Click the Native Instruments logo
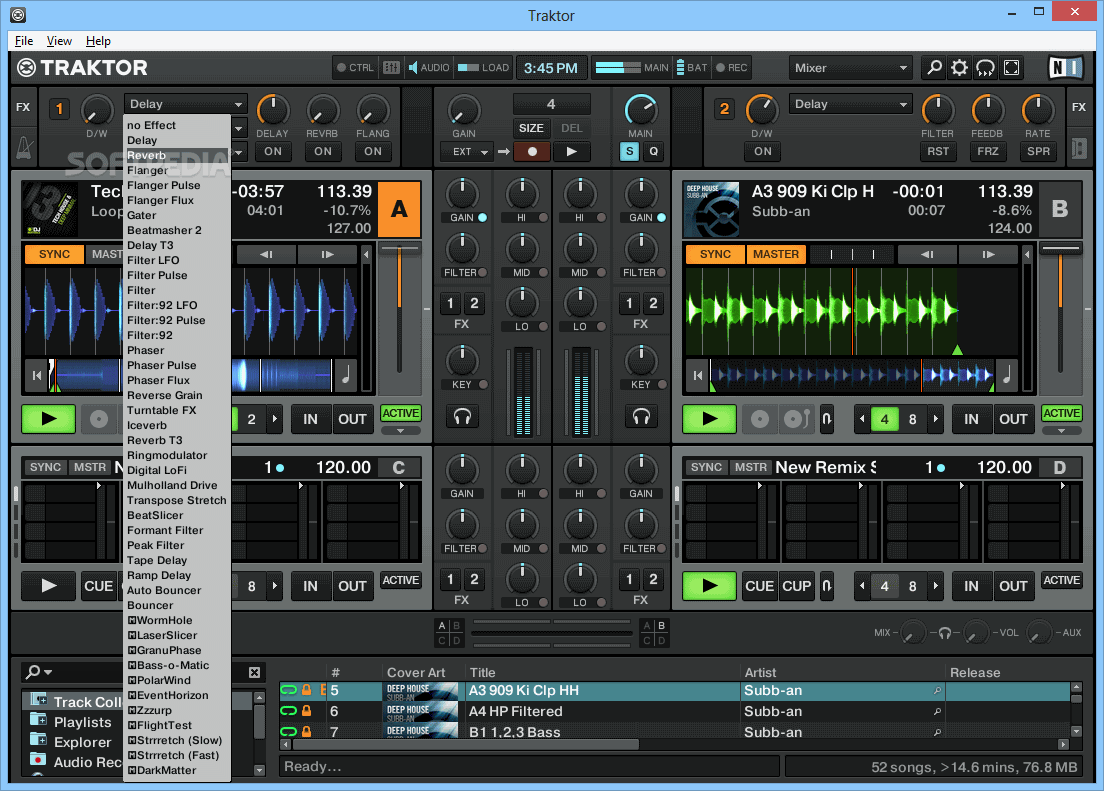This screenshot has height=791, width=1104. pyautogui.click(x=1065, y=67)
